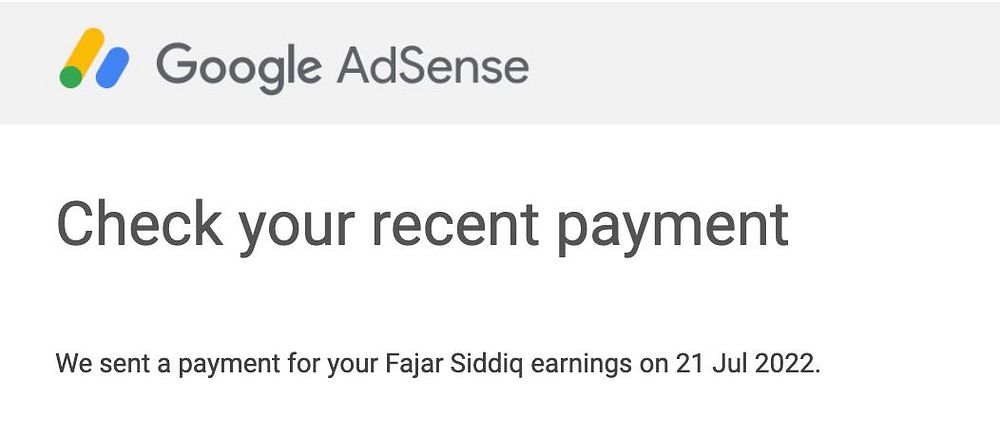The width and height of the screenshot is (1000, 433).
Task: Click the word "Check" in the heading
Action: coord(140,223)
